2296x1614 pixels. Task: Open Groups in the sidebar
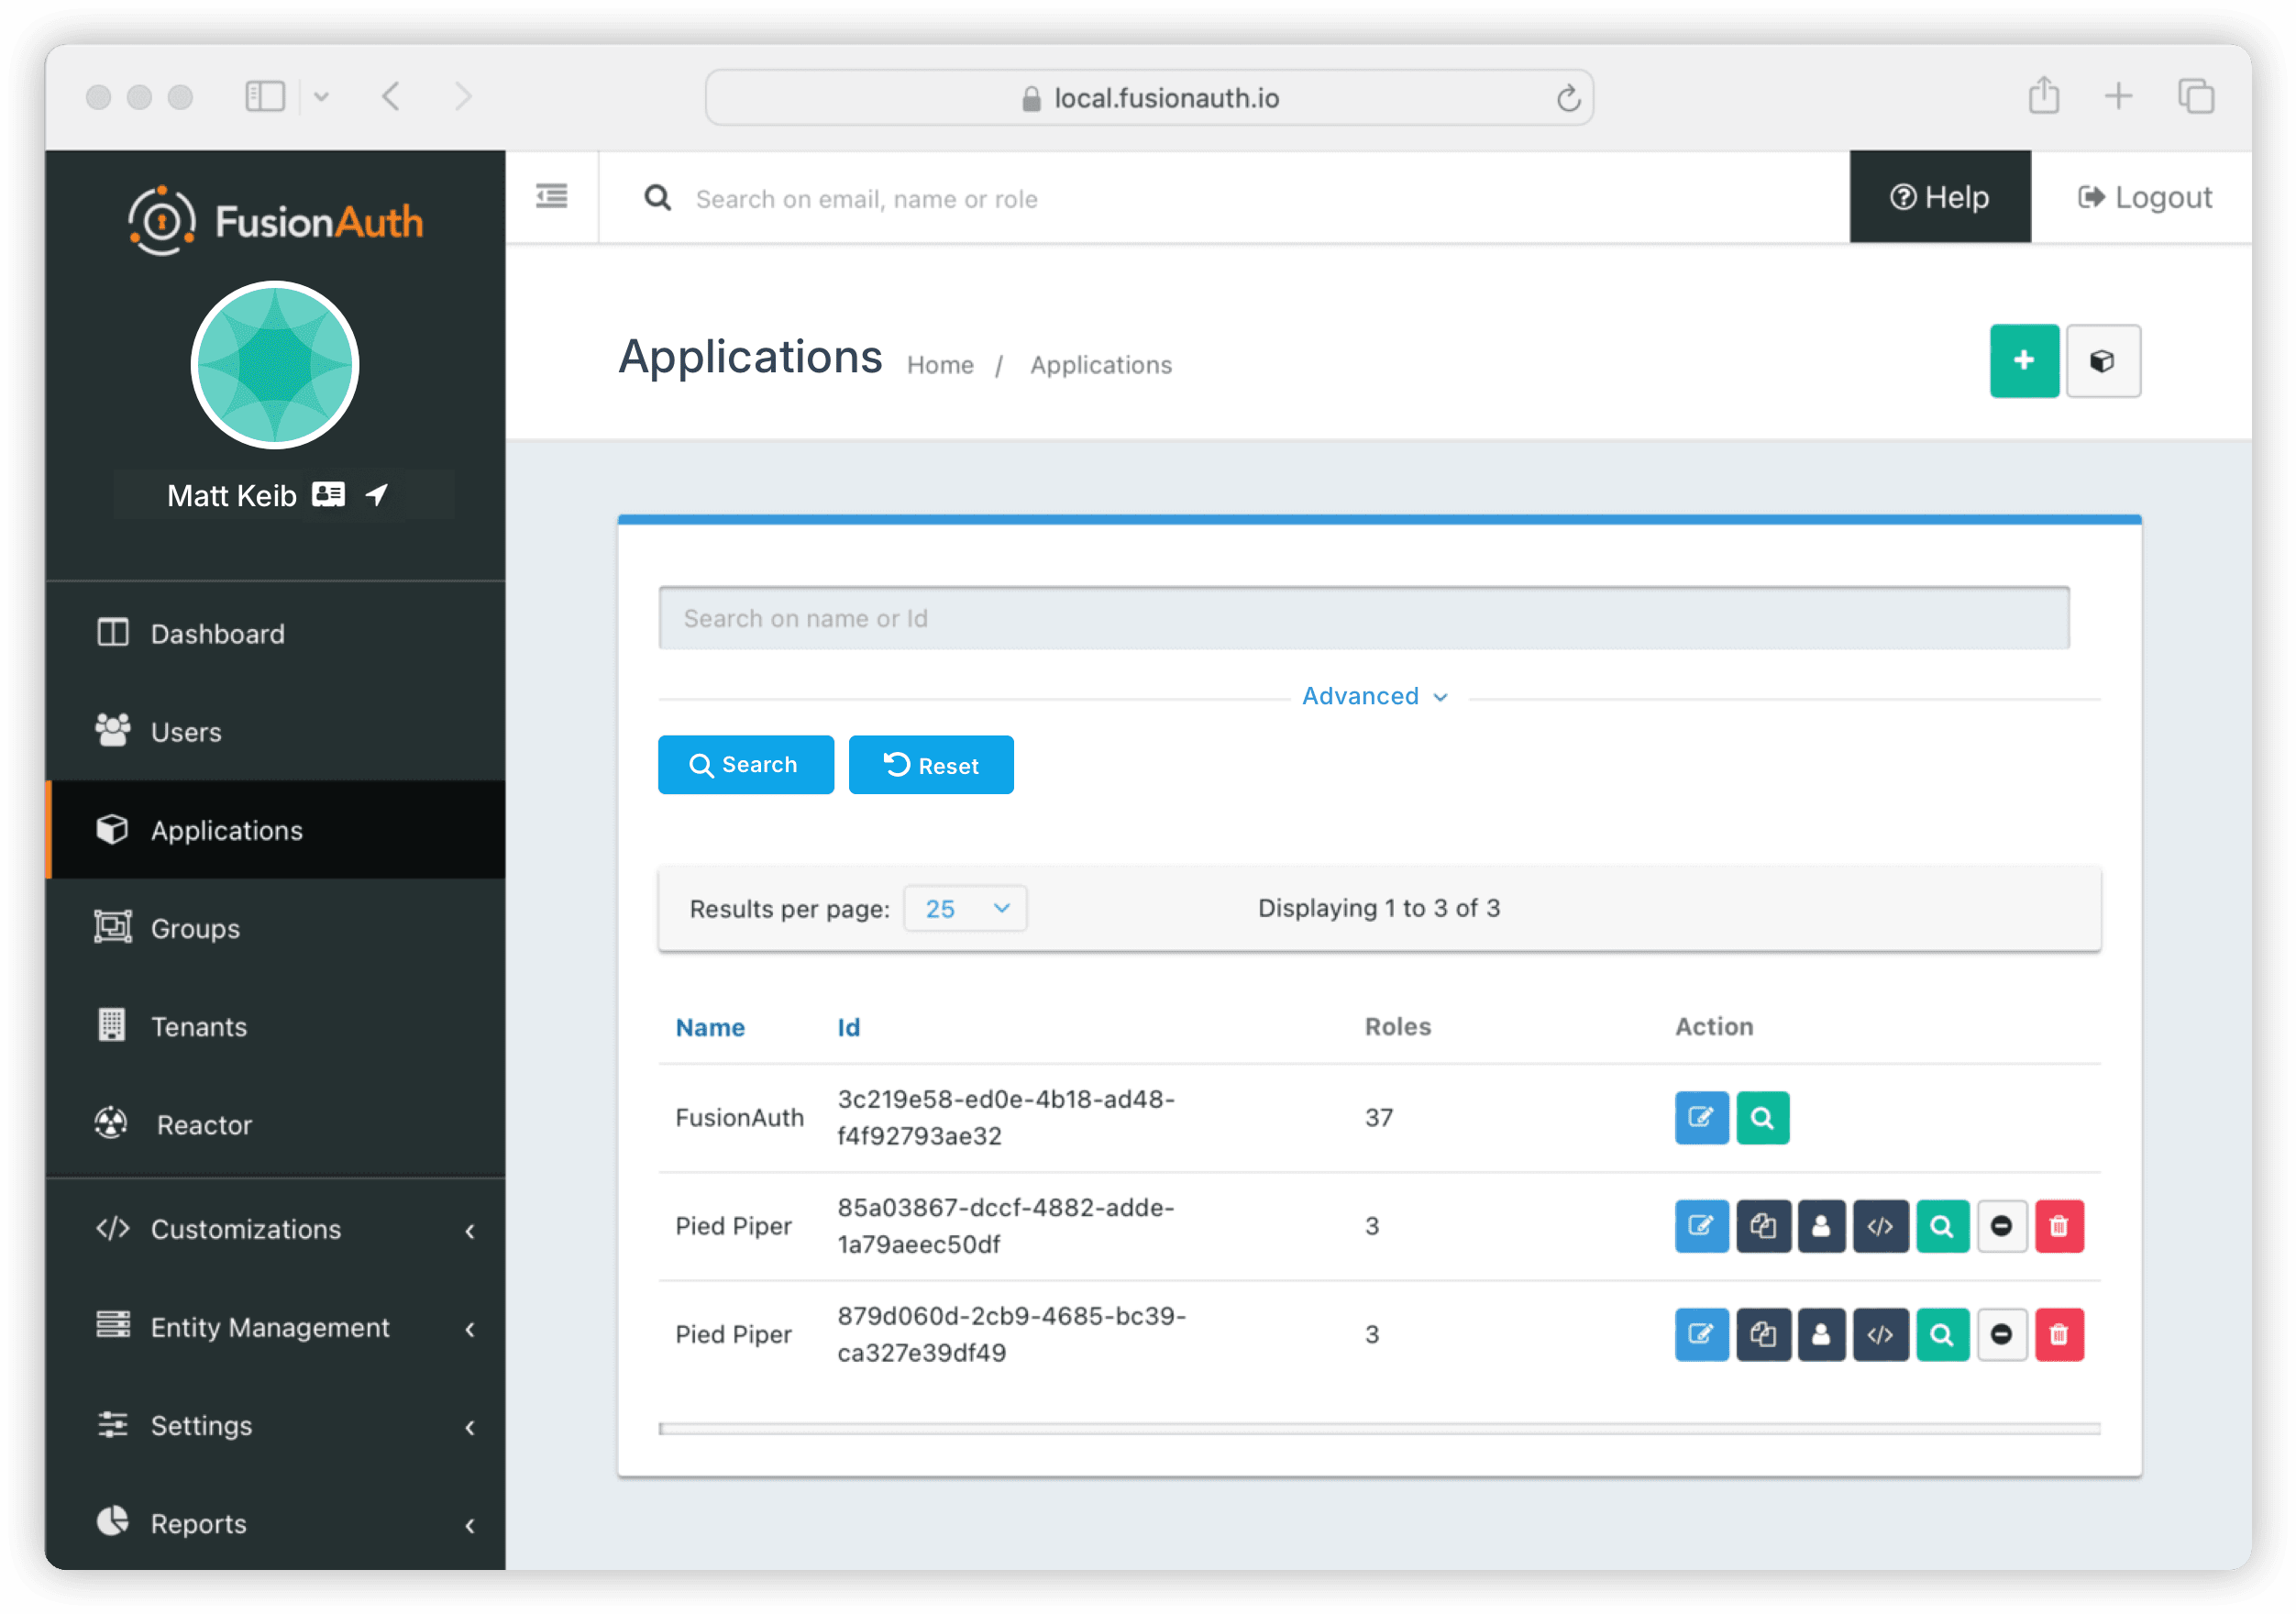click(276, 928)
